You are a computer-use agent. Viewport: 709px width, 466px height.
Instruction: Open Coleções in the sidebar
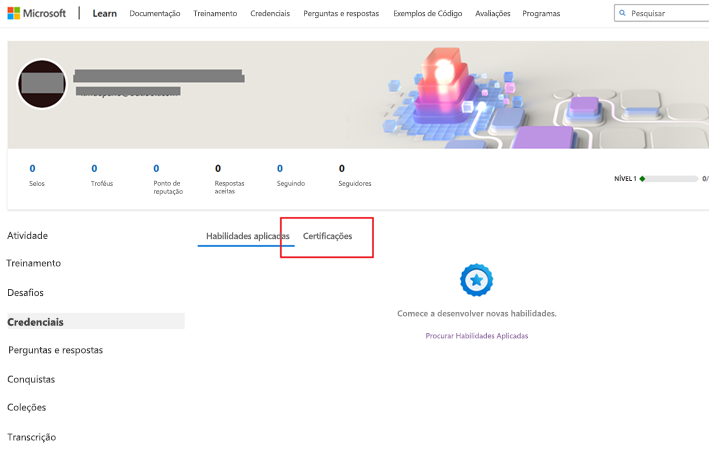pos(26,407)
